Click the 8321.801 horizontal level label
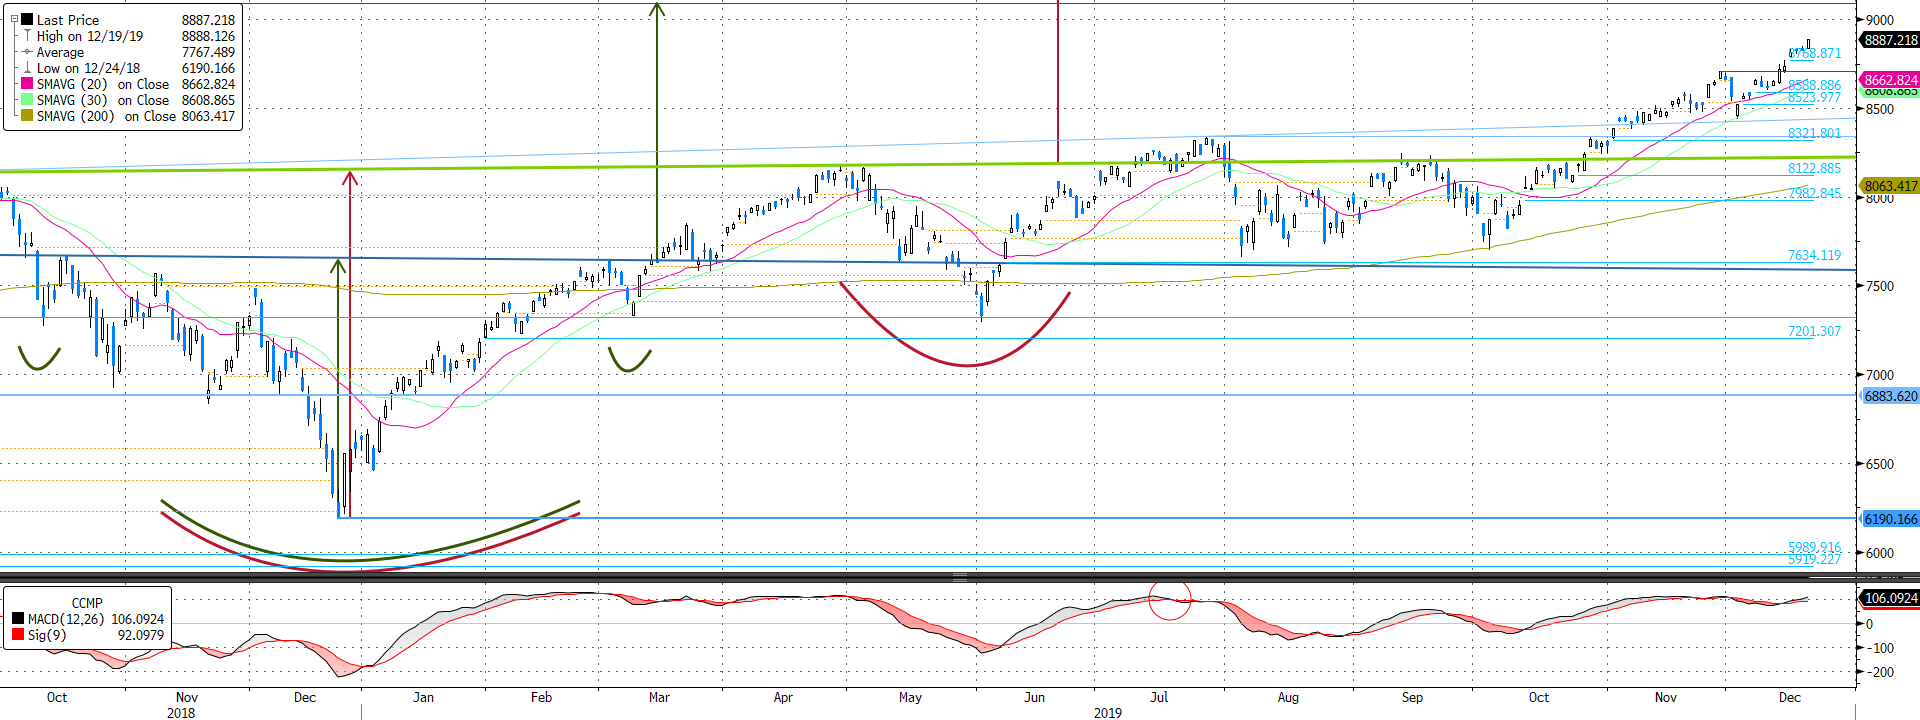The height and width of the screenshot is (720, 1920). (x=1814, y=133)
